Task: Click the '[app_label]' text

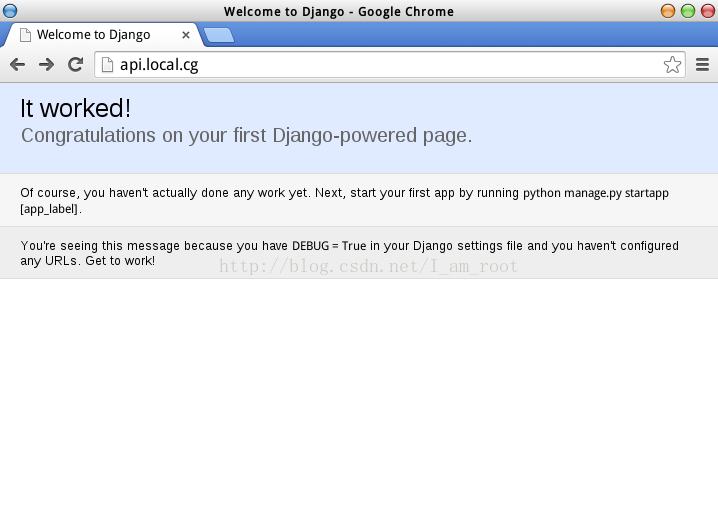Action: pos(49,209)
